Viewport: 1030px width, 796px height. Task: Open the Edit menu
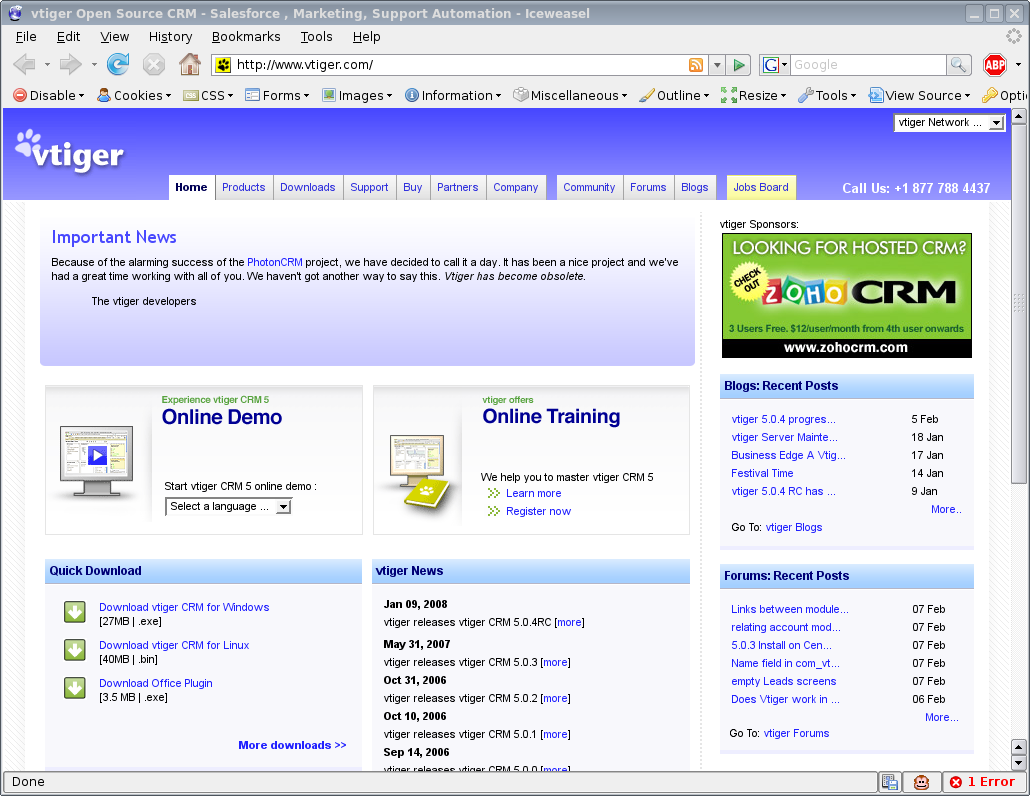pos(68,37)
